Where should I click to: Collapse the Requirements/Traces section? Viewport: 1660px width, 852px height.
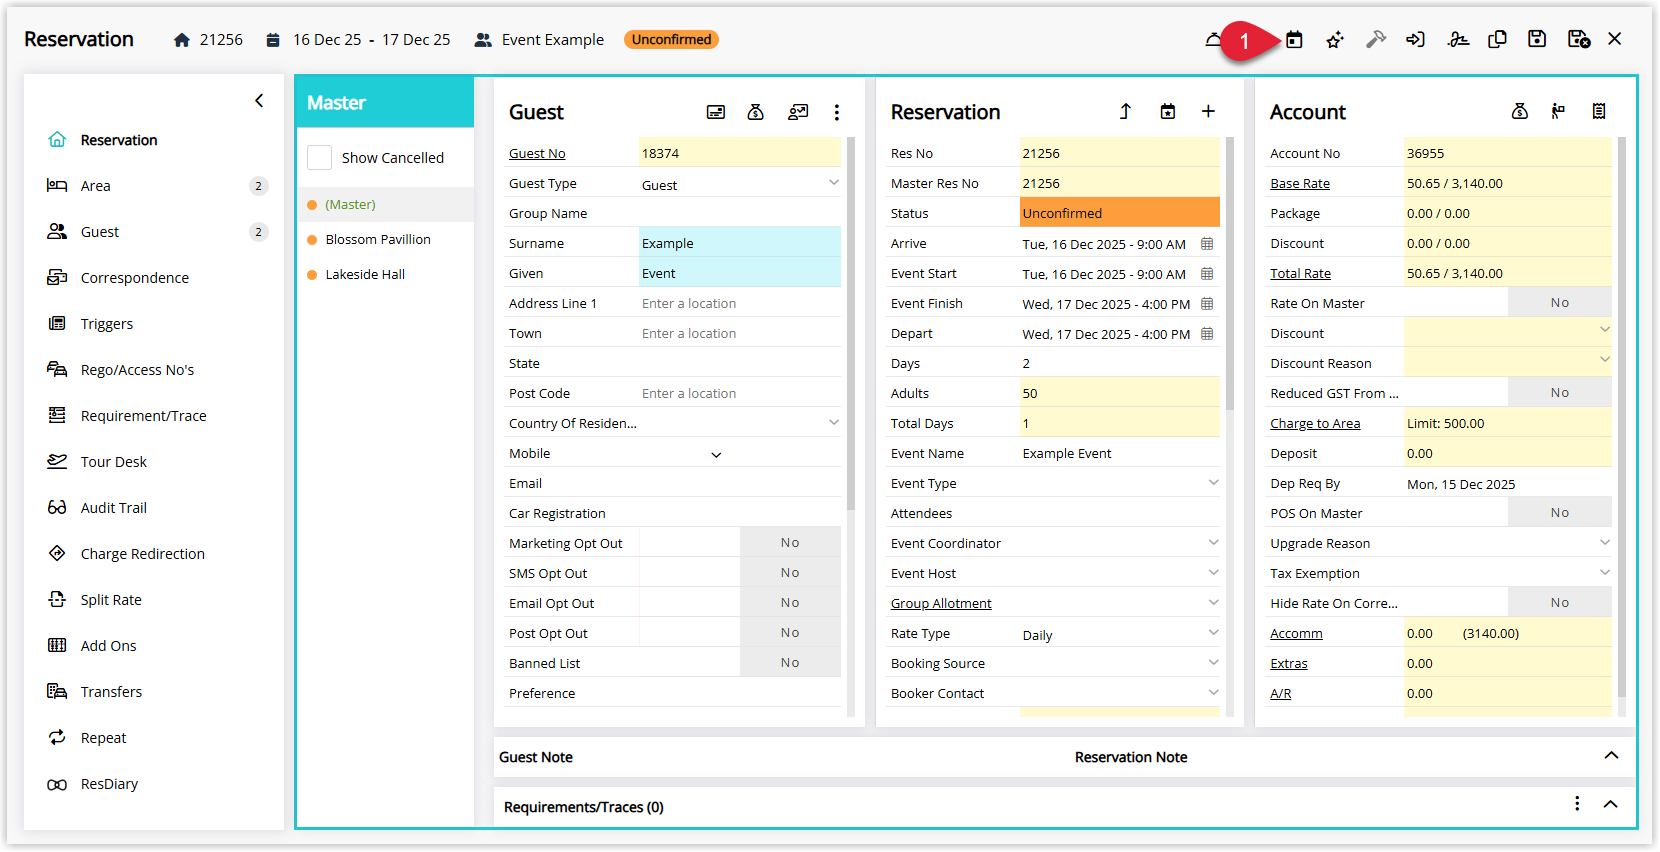click(x=1611, y=804)
